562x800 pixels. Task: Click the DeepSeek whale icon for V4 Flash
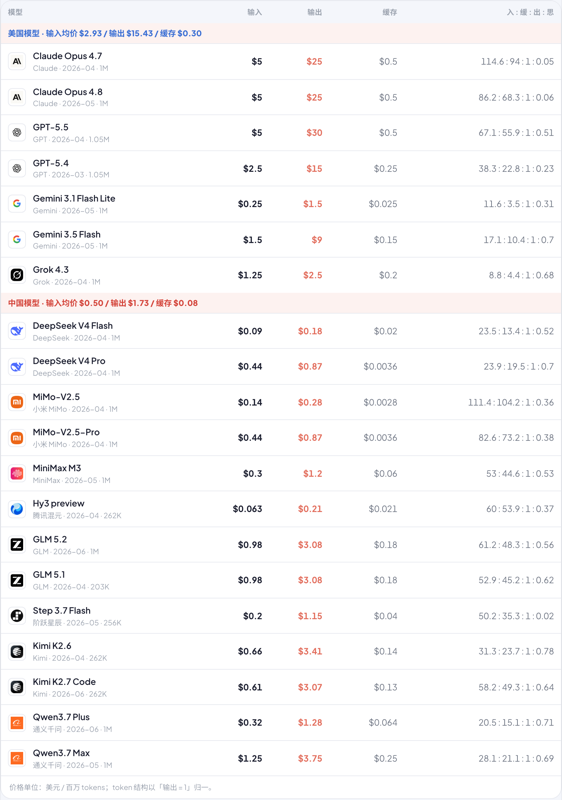click(17, 331)
